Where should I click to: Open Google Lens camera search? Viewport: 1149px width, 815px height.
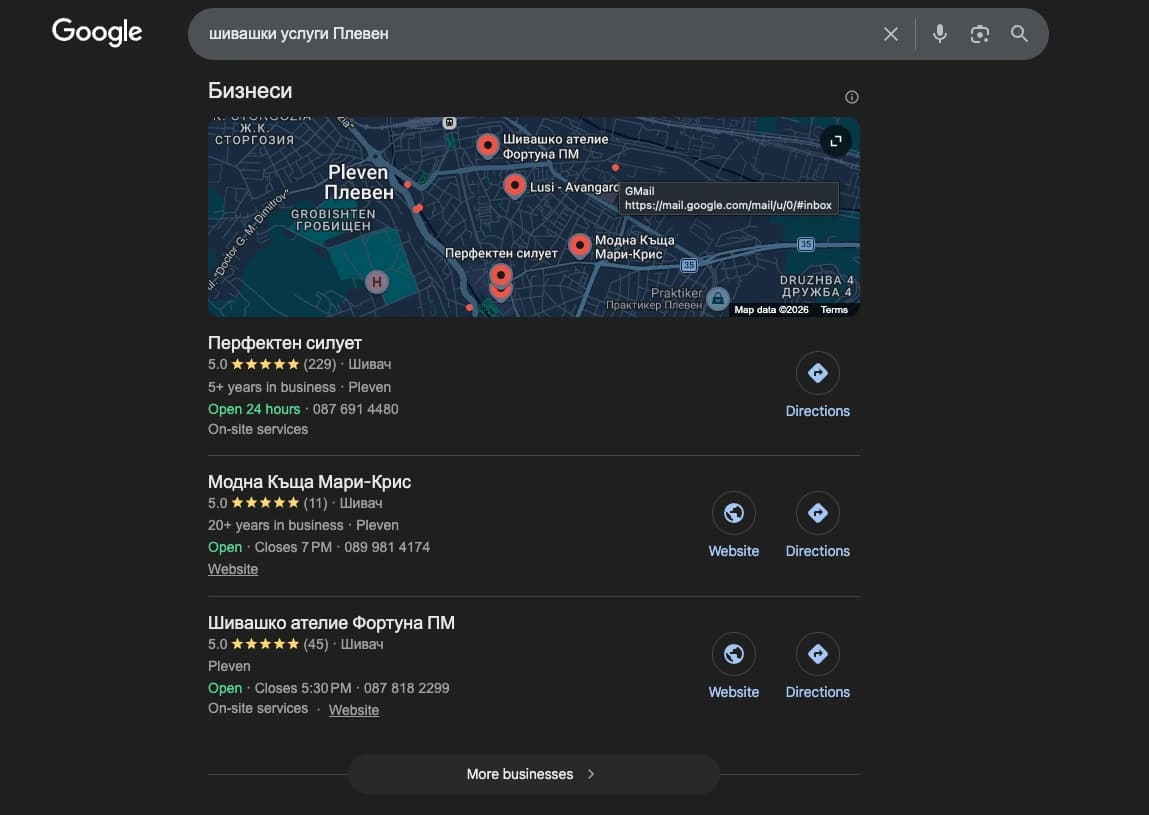coord(979,33)
